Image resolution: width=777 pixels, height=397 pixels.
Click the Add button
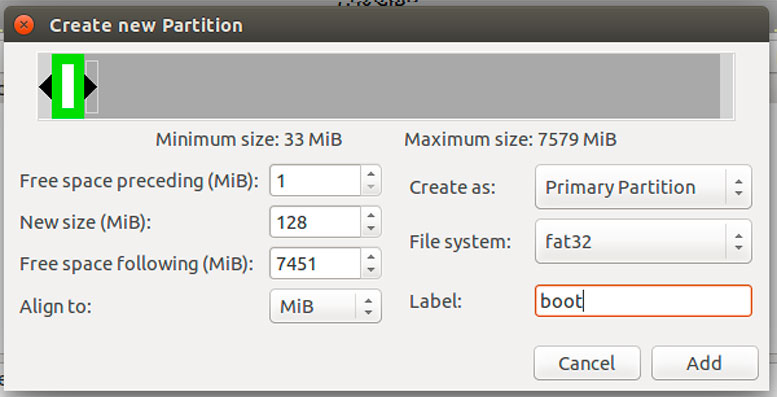[x=704, y=363]
